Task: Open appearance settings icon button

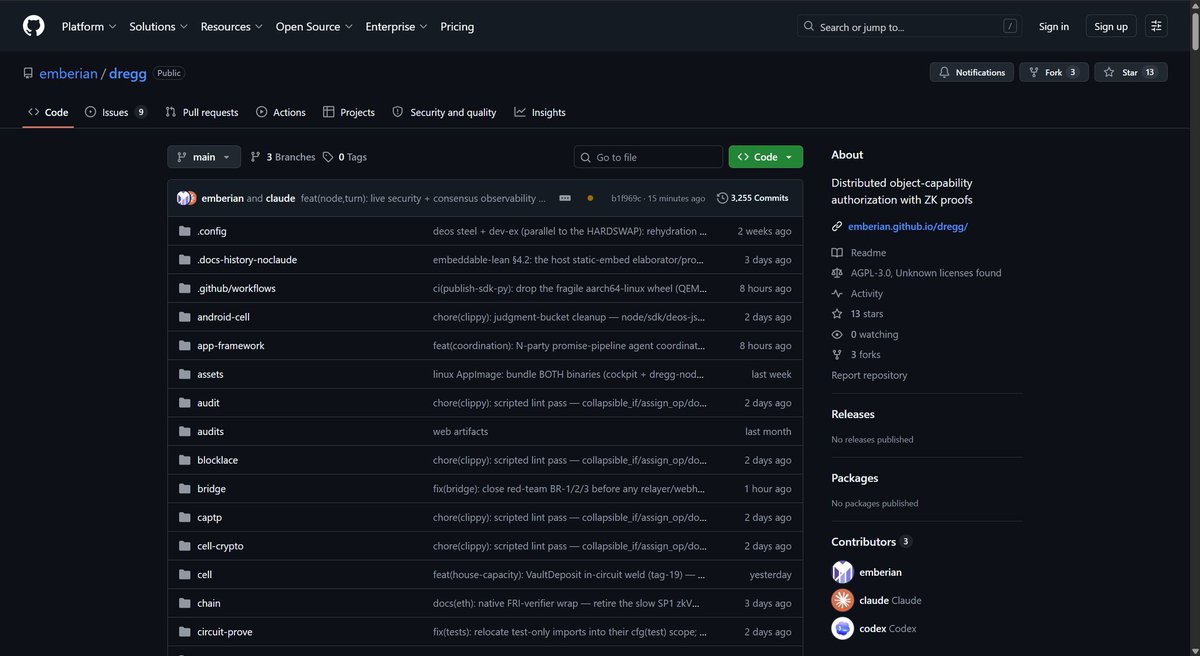Action: click(x=1156, y=27)
